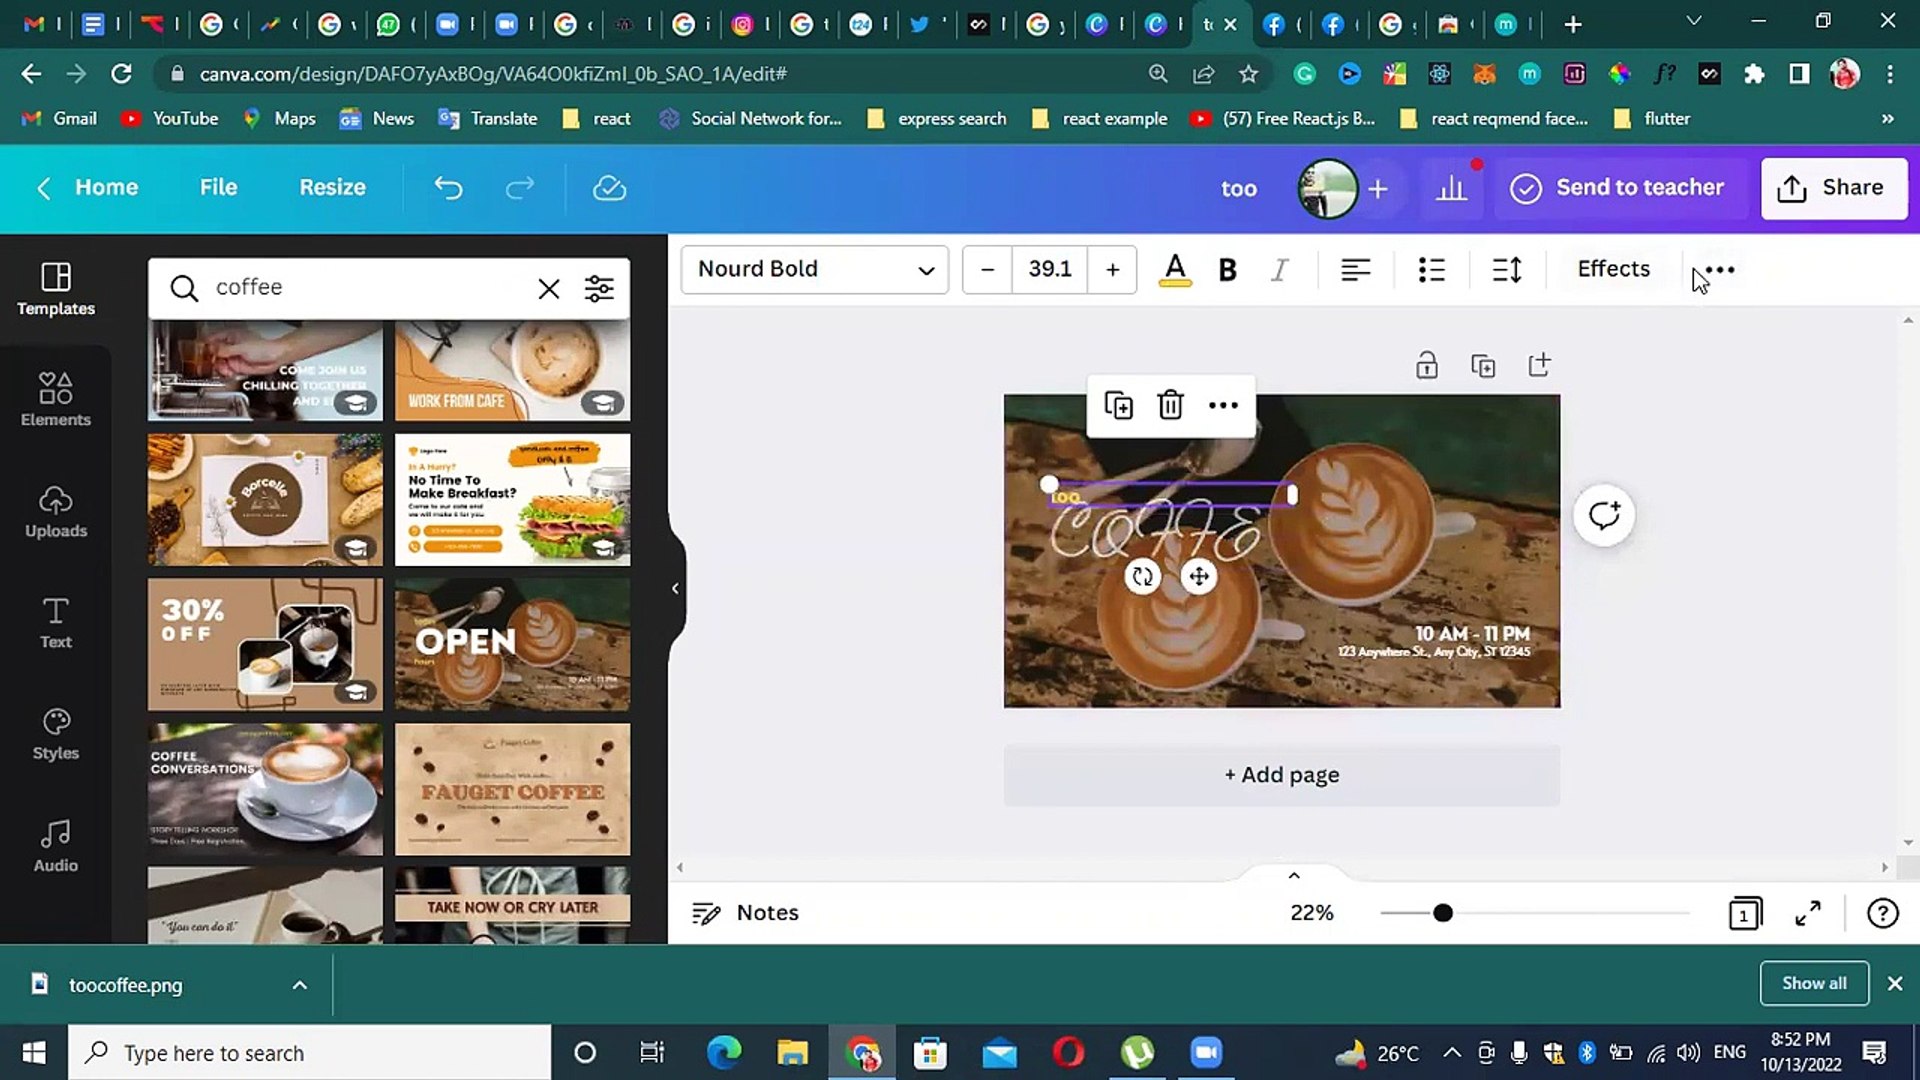
Task: Show more bookmarks chevron
Action: [x=1887, y=118]
